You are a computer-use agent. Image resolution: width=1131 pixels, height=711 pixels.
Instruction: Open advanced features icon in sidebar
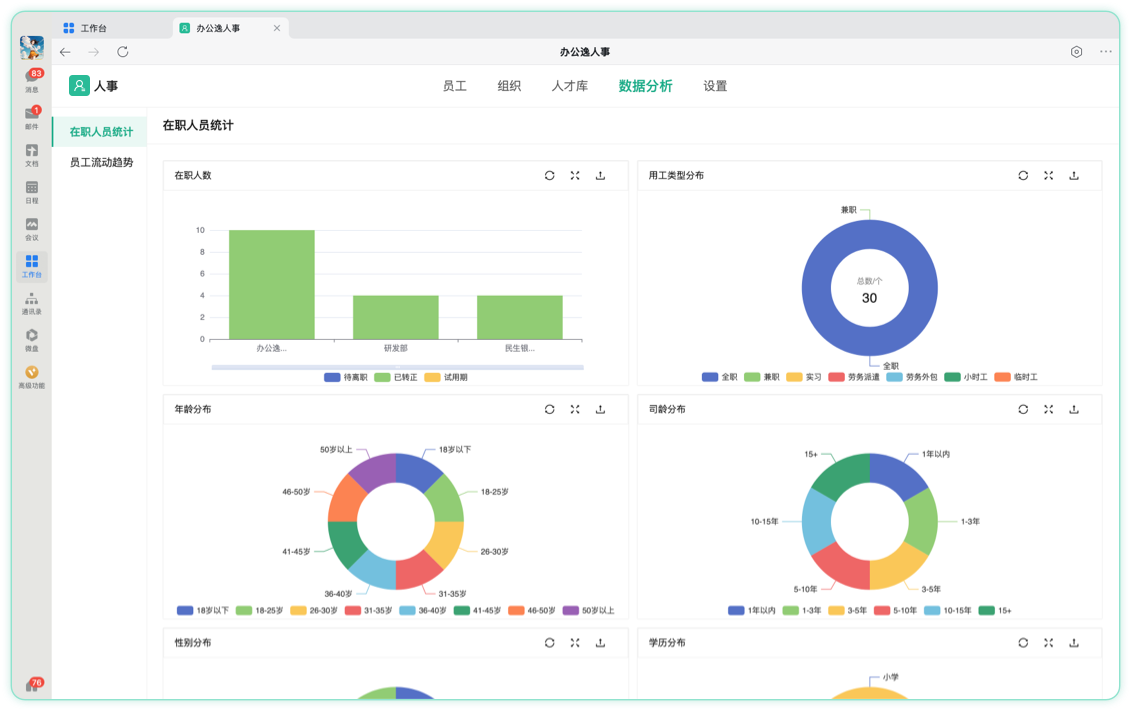pos(32,377)
